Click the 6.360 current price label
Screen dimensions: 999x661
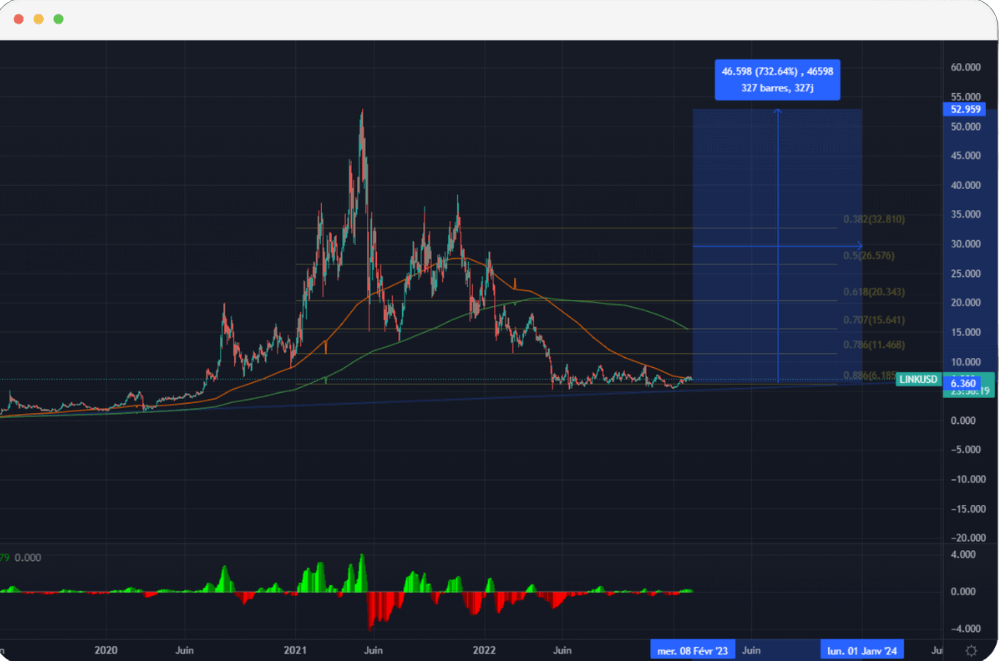point(962,383)
